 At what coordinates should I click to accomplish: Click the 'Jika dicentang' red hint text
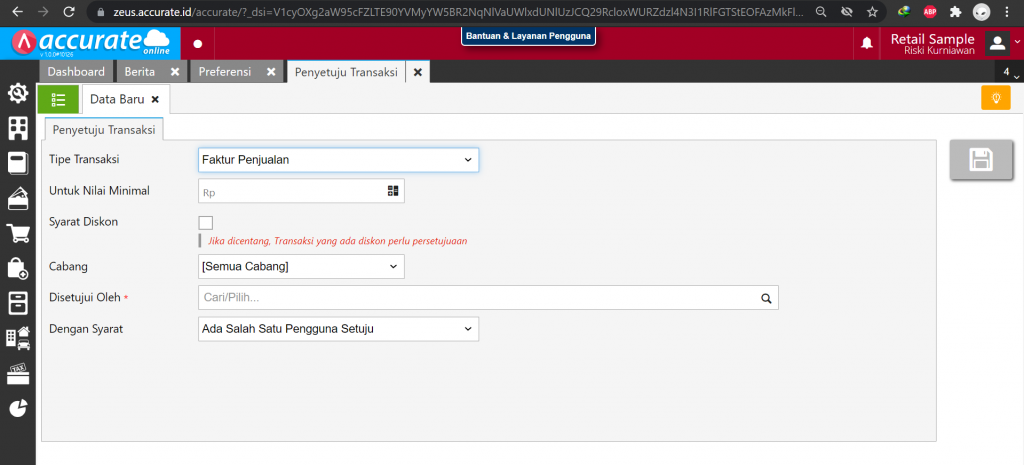[x=338, y=241]
